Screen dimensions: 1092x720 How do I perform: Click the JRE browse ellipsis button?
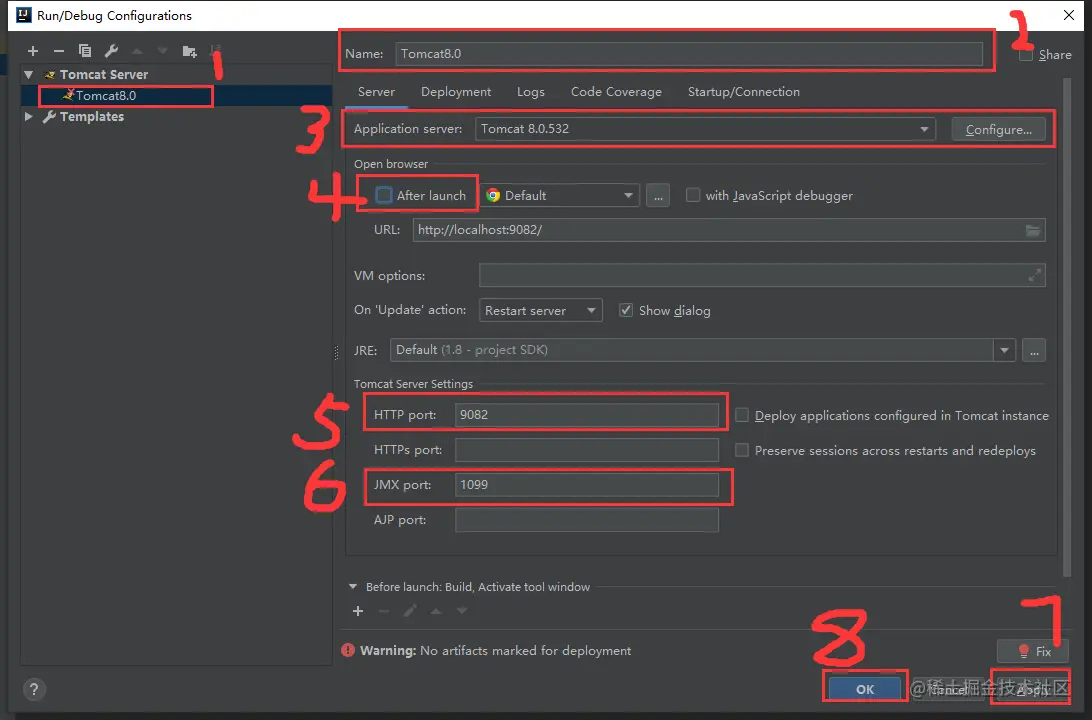click(x=1034, y=350)
